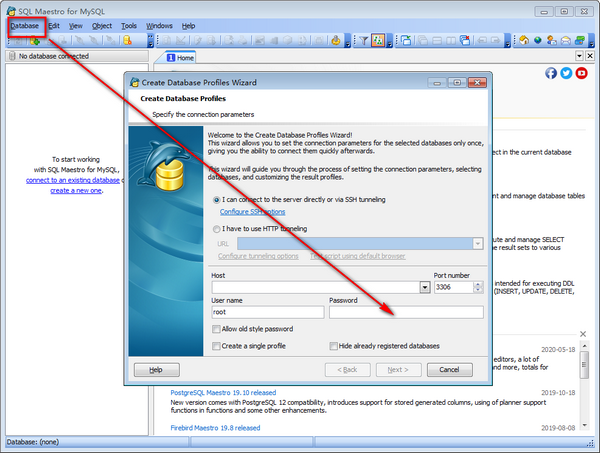Expand window toolbar overflow arrow after navigation arrows
The width and height of the screenshot is (600, 453).
point(507,41)
